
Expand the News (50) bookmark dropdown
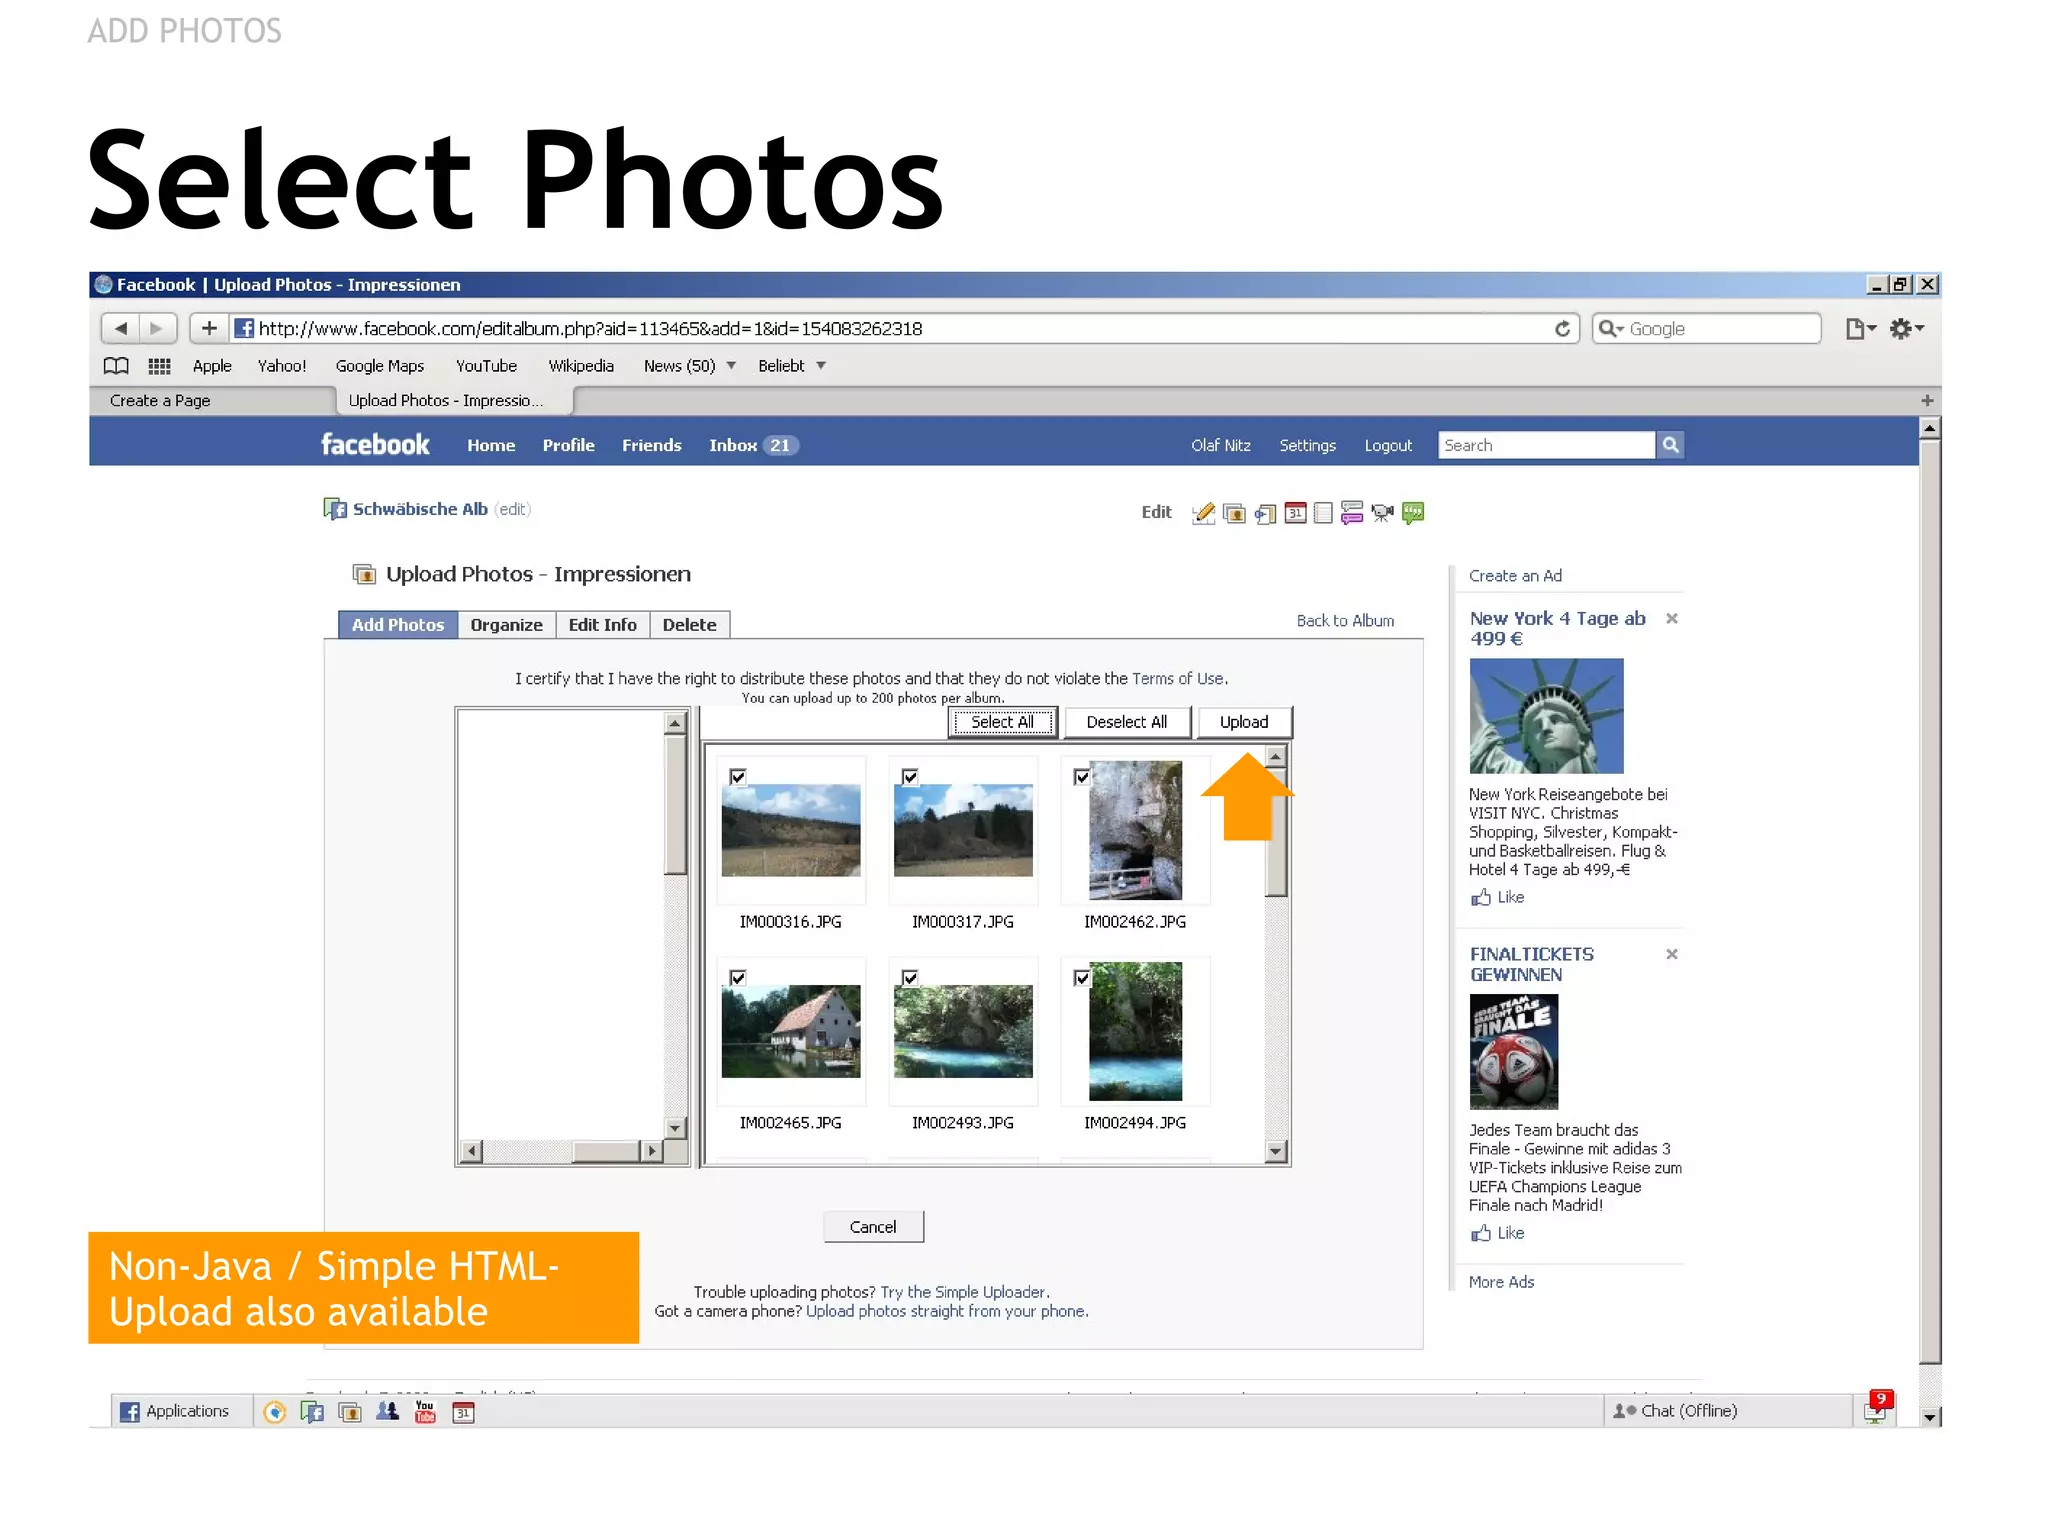pos(731,366)
